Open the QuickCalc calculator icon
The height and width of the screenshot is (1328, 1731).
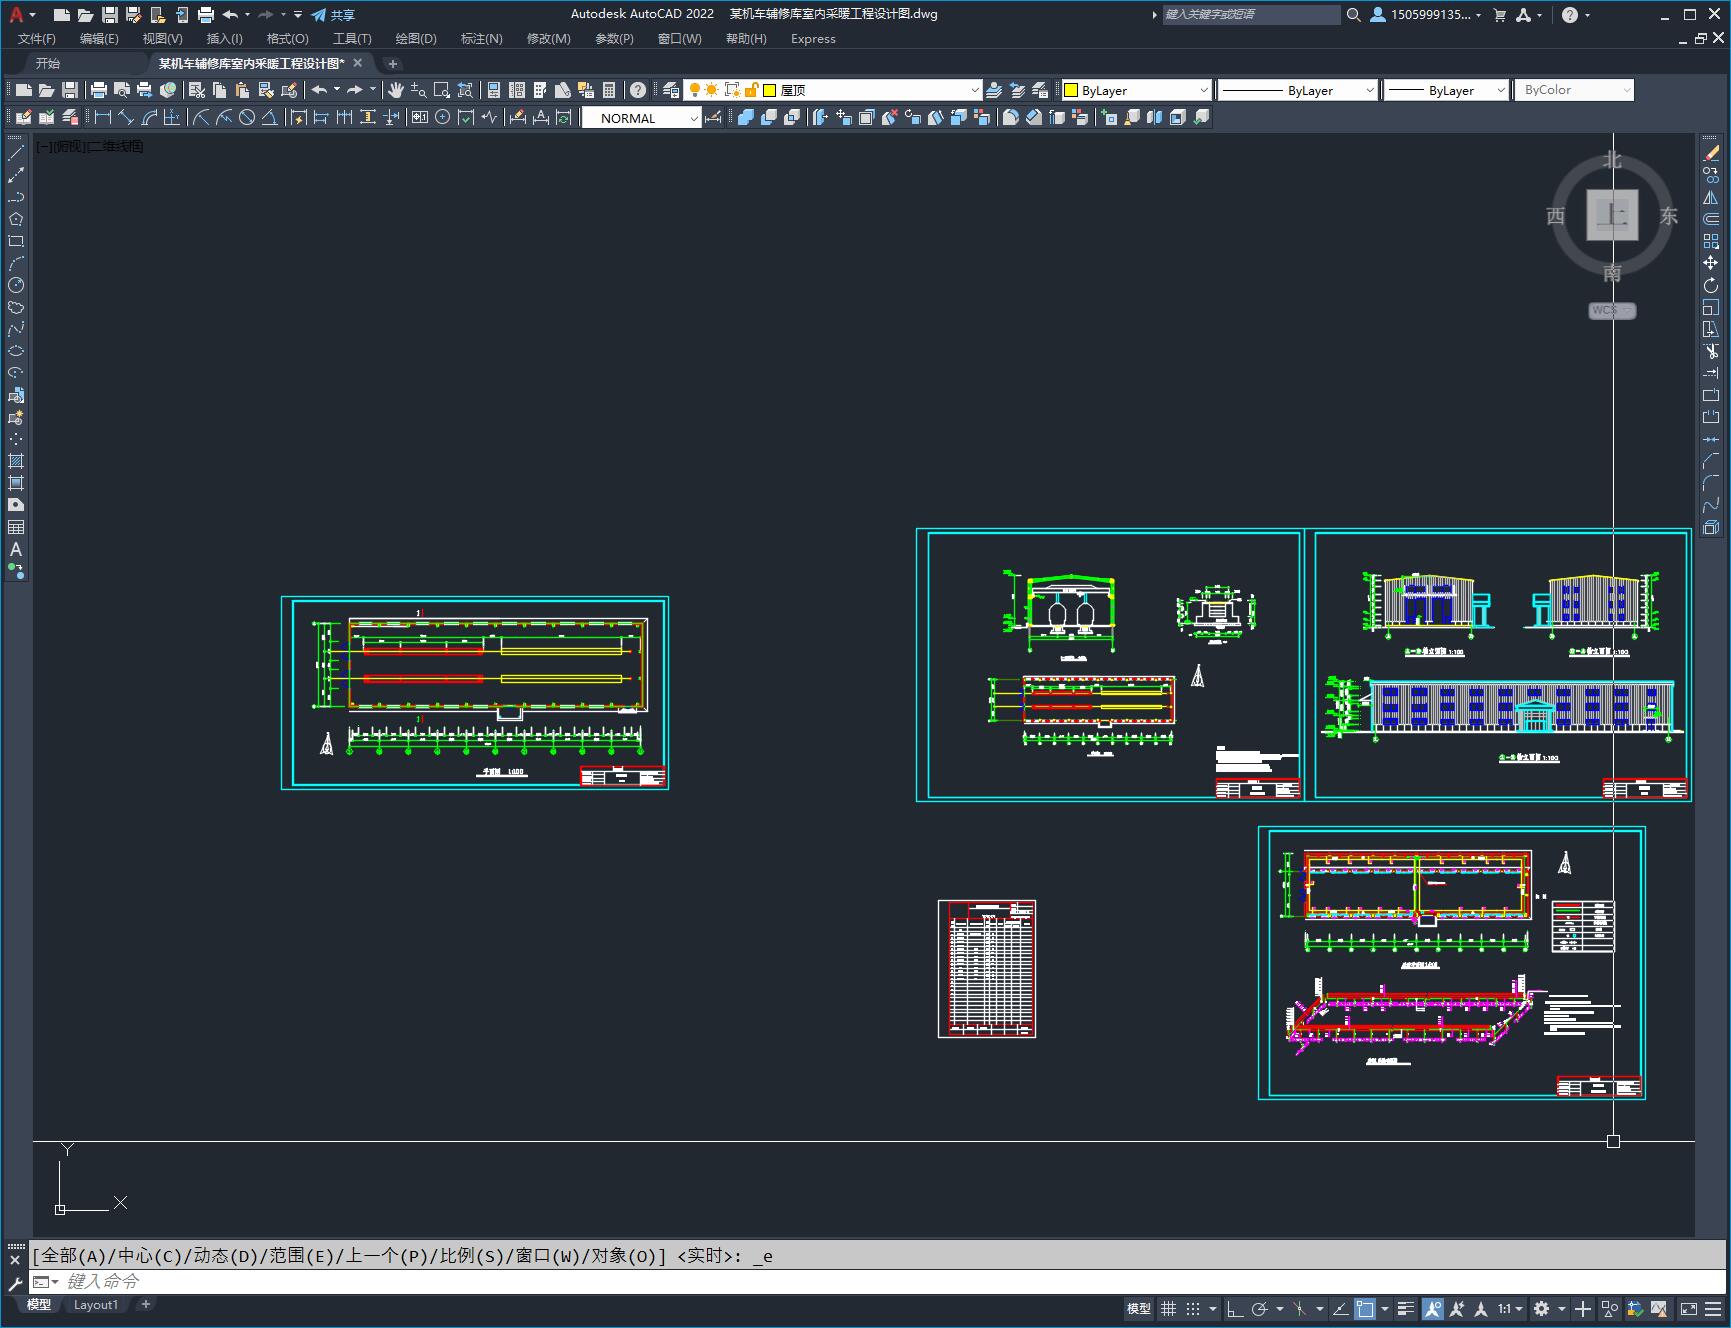609,90
